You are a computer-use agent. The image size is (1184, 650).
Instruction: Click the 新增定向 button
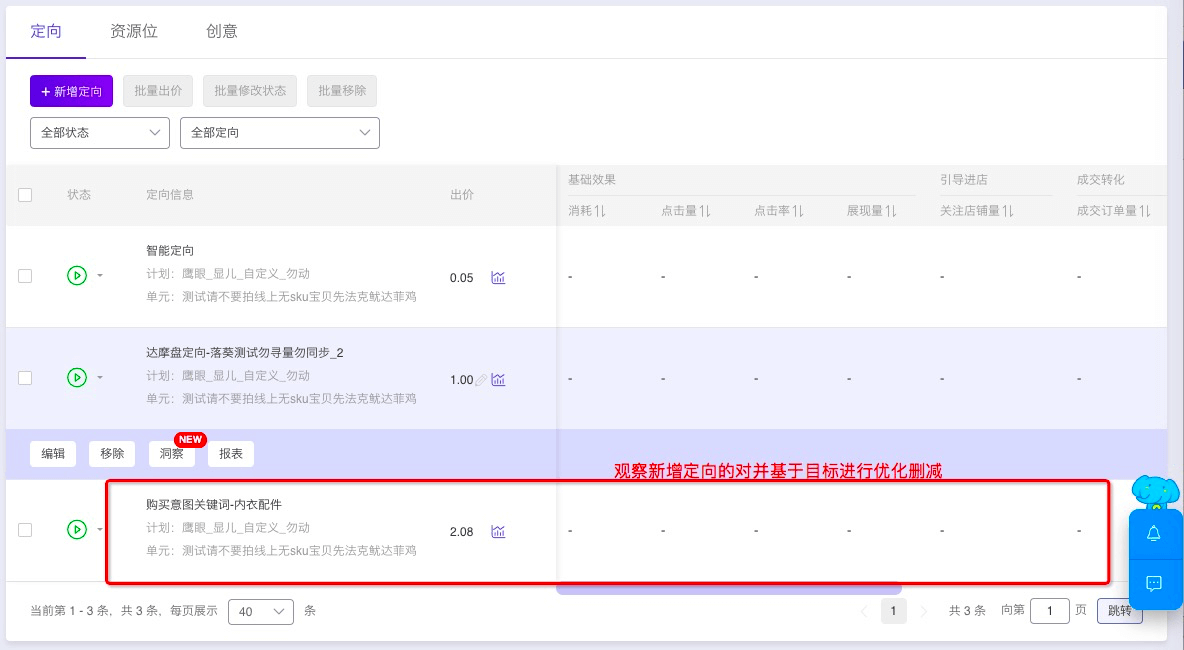(72, 91)
